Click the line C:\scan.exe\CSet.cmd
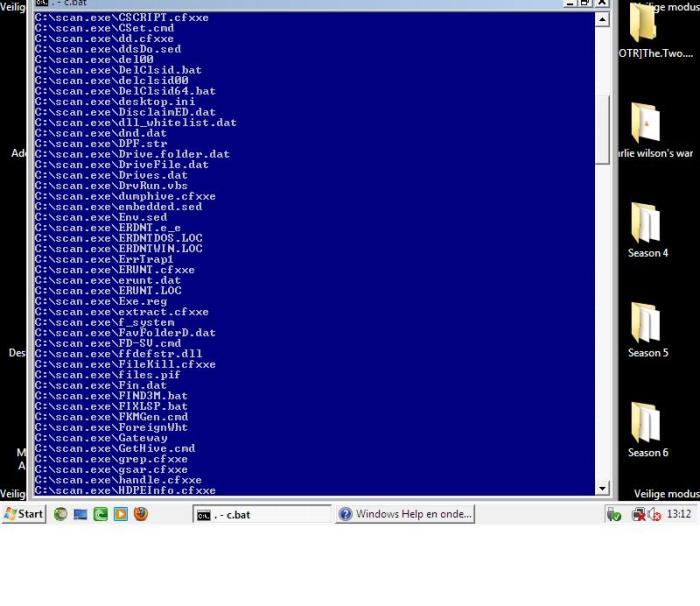 tap(104, 28)
